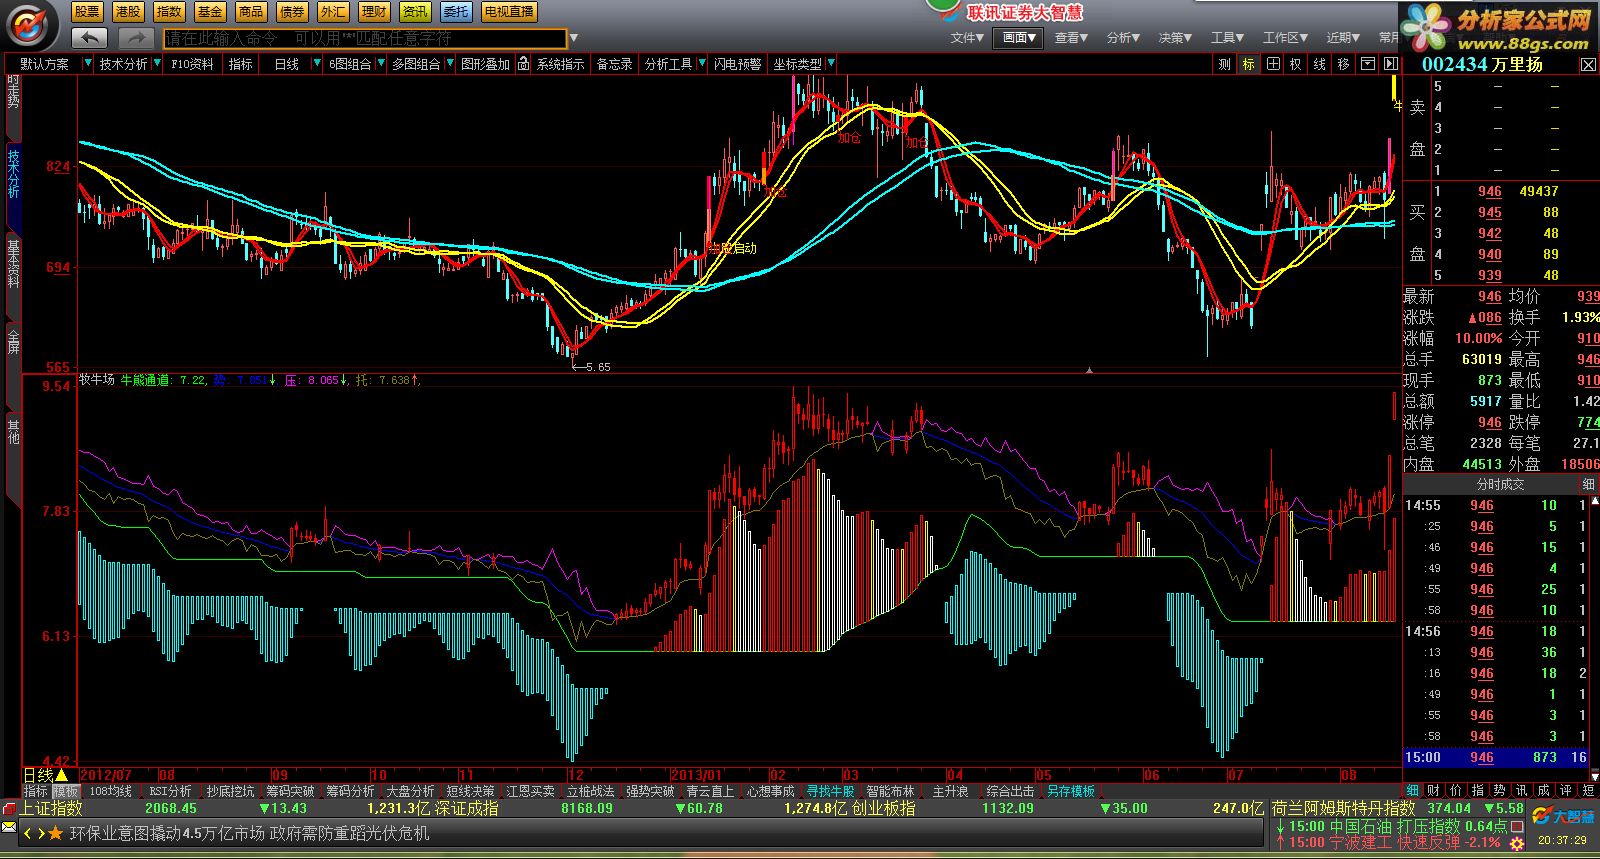
Task: Click the gear icon in the status bar
Action: 1517,845
